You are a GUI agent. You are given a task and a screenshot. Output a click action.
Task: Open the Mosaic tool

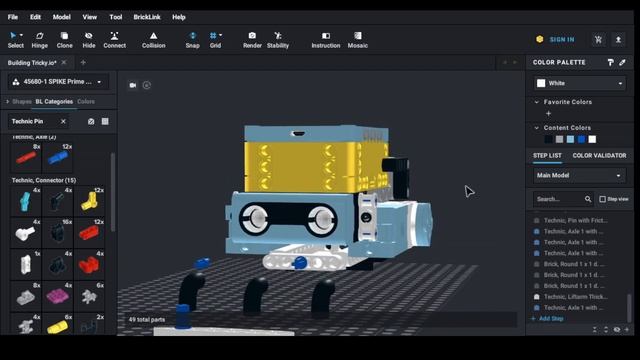[358, 40]
